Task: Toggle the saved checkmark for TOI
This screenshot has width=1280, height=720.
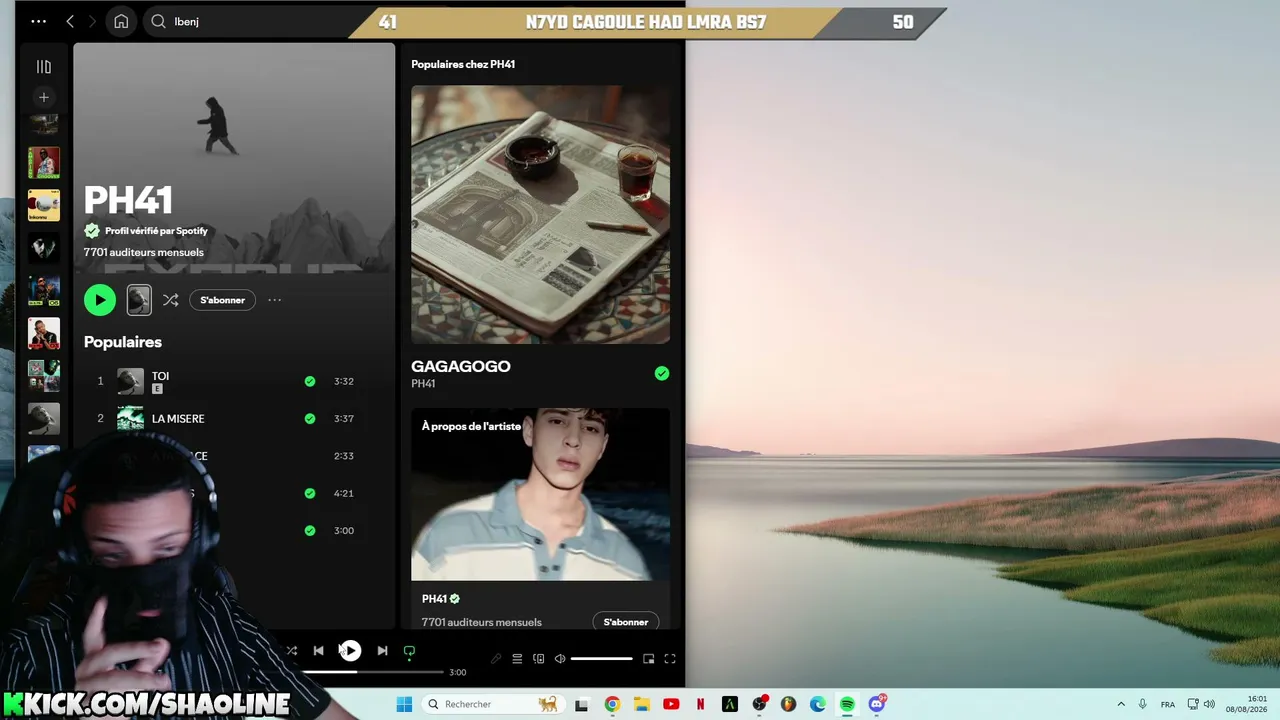Action: pyautogui.click(x=310, y=381)
